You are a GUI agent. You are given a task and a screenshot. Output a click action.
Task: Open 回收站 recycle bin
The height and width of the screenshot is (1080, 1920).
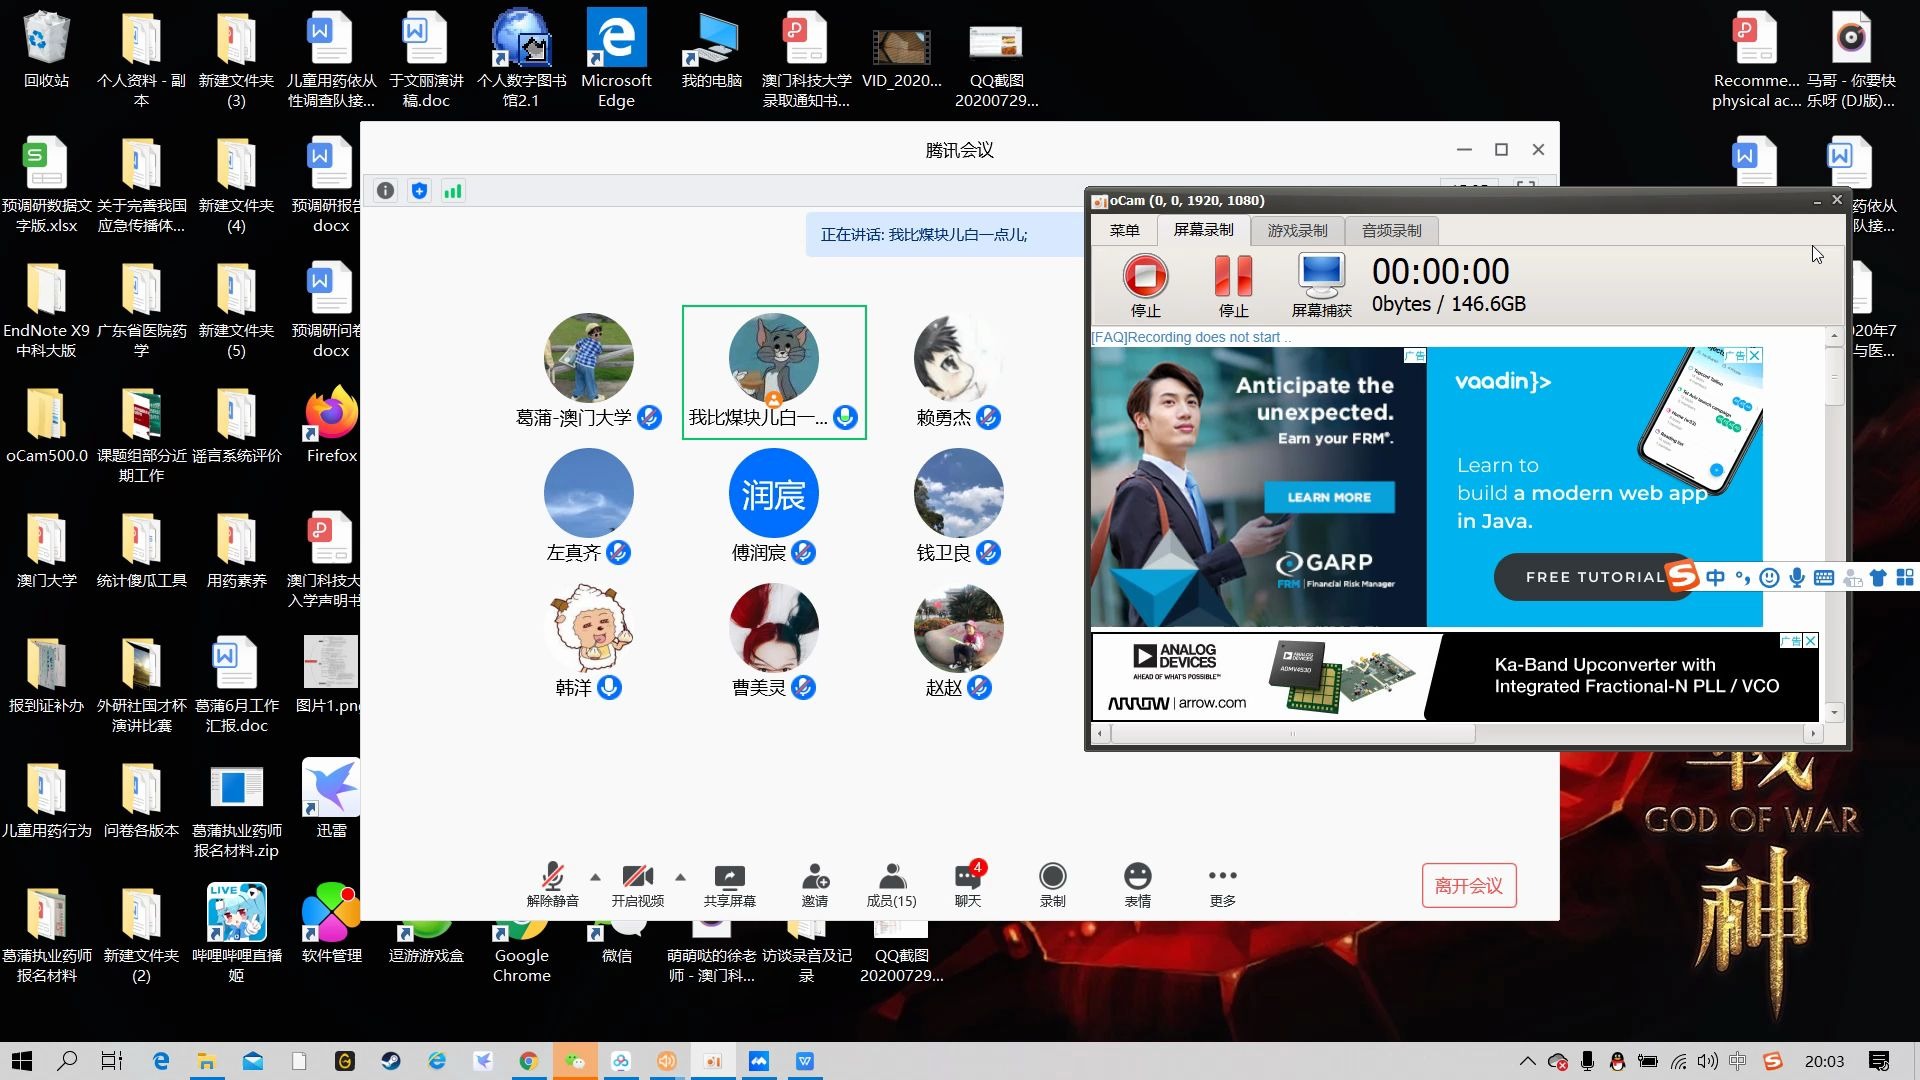coord(46,50)
